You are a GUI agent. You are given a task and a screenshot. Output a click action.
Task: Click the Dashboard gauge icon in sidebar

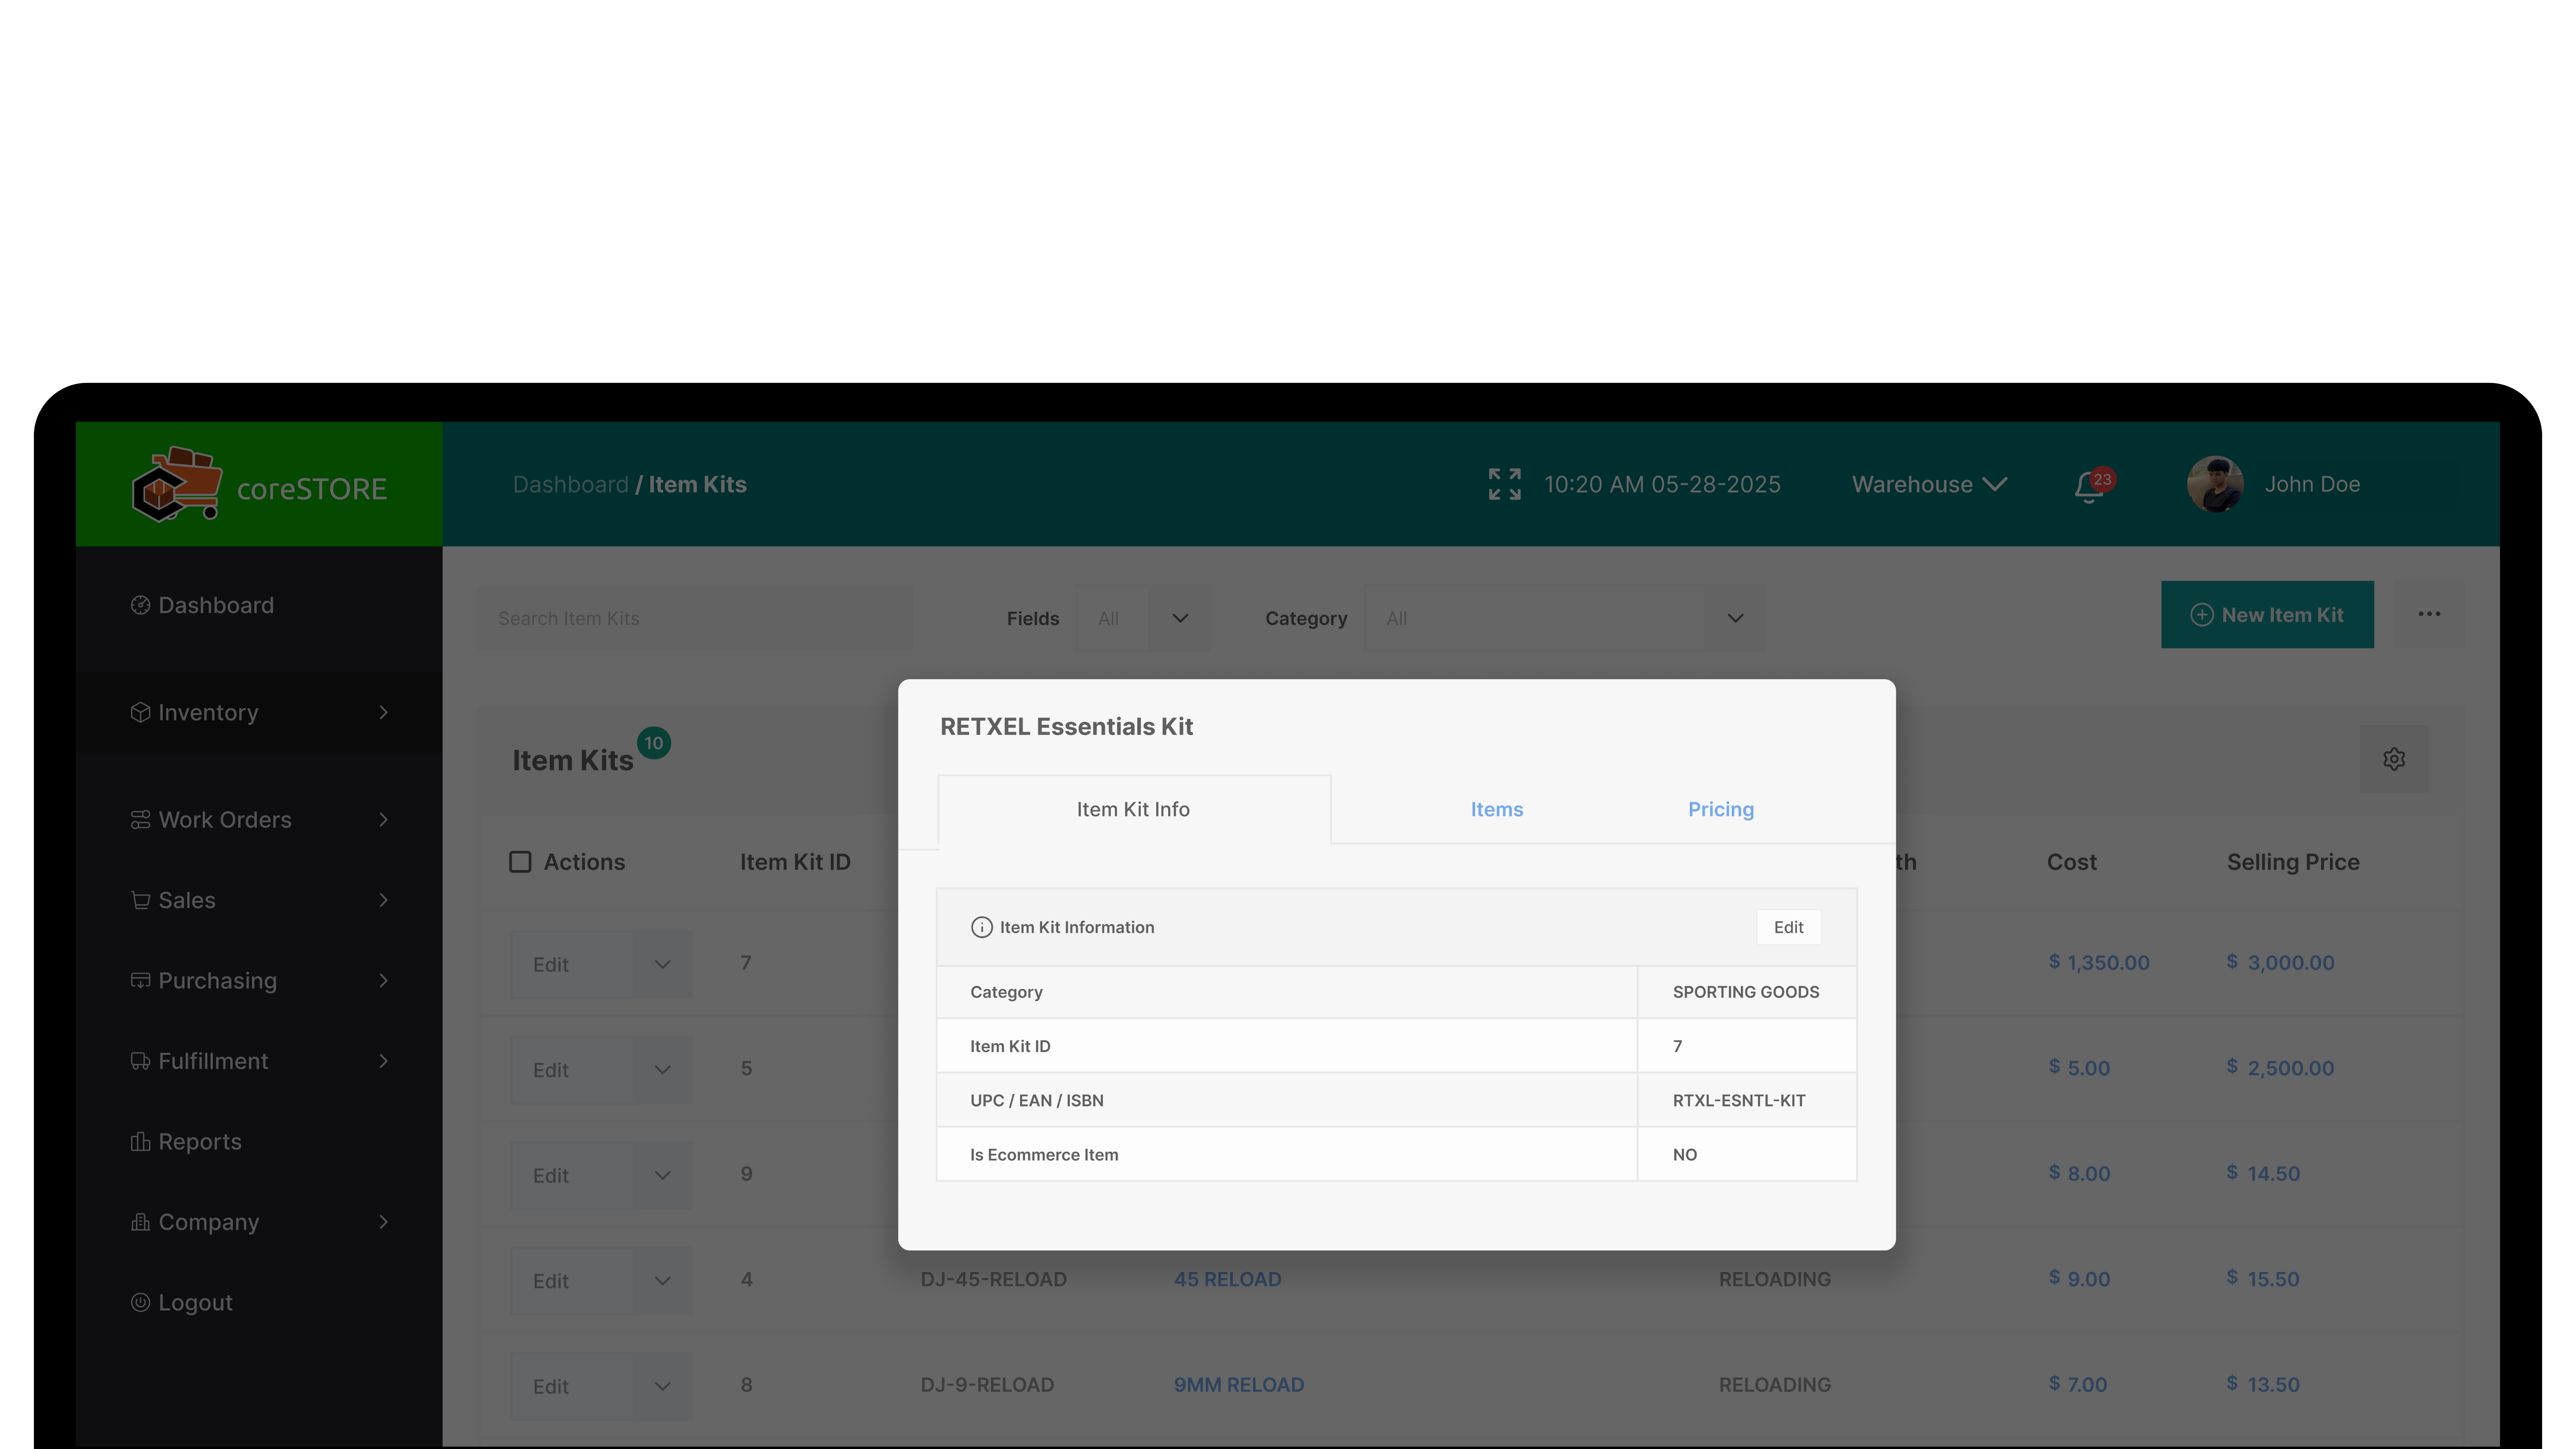140,605
